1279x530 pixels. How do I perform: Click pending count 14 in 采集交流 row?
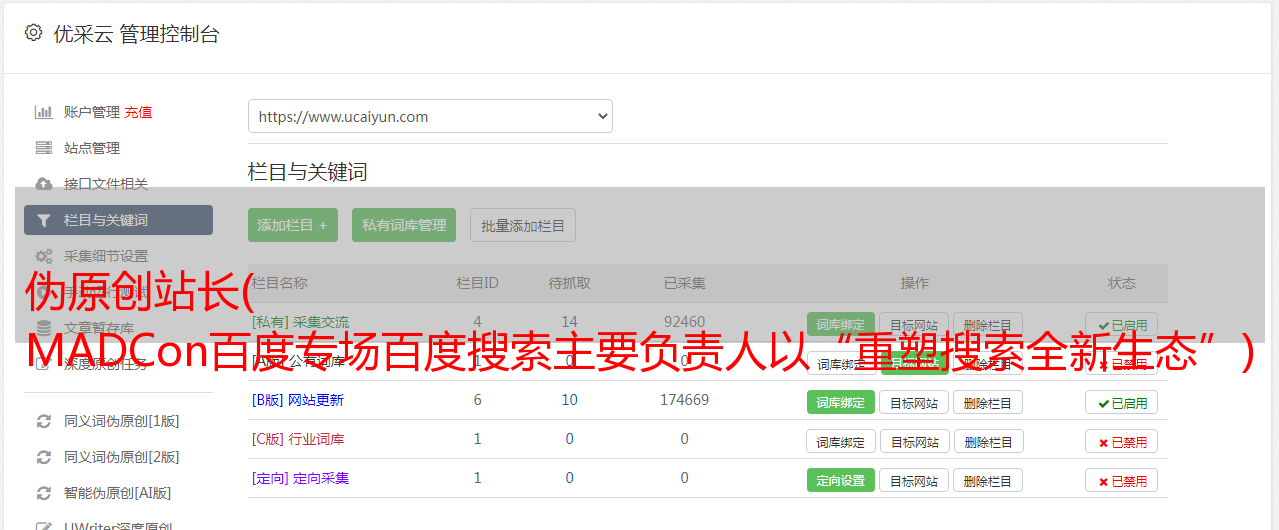tap(569, 322)
